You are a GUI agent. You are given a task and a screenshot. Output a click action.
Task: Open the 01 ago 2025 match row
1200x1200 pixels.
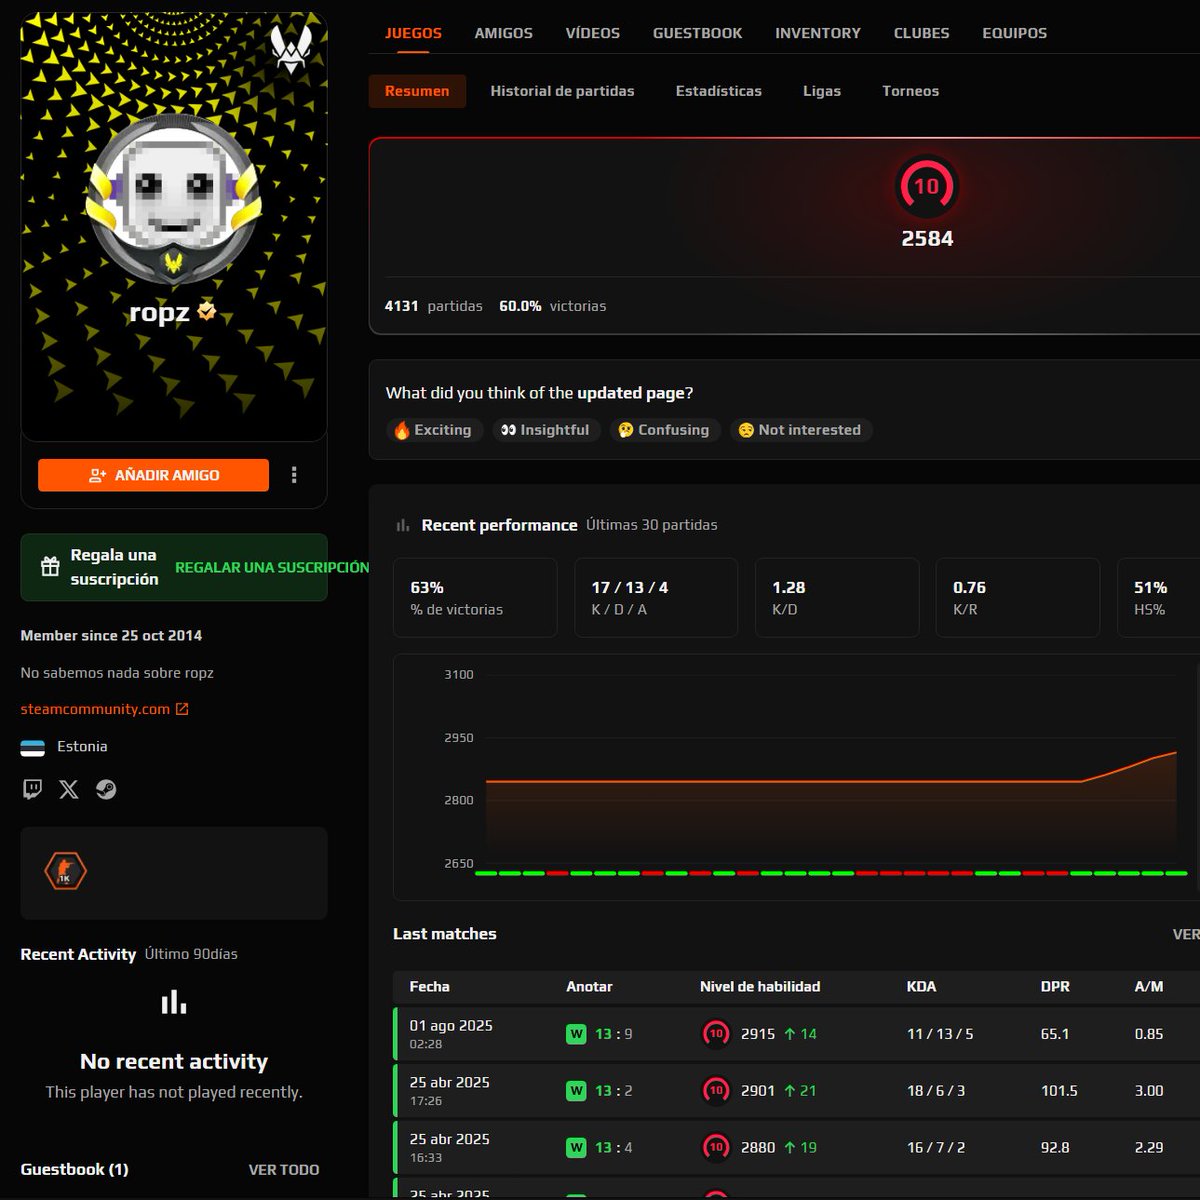click(797, 1034)
